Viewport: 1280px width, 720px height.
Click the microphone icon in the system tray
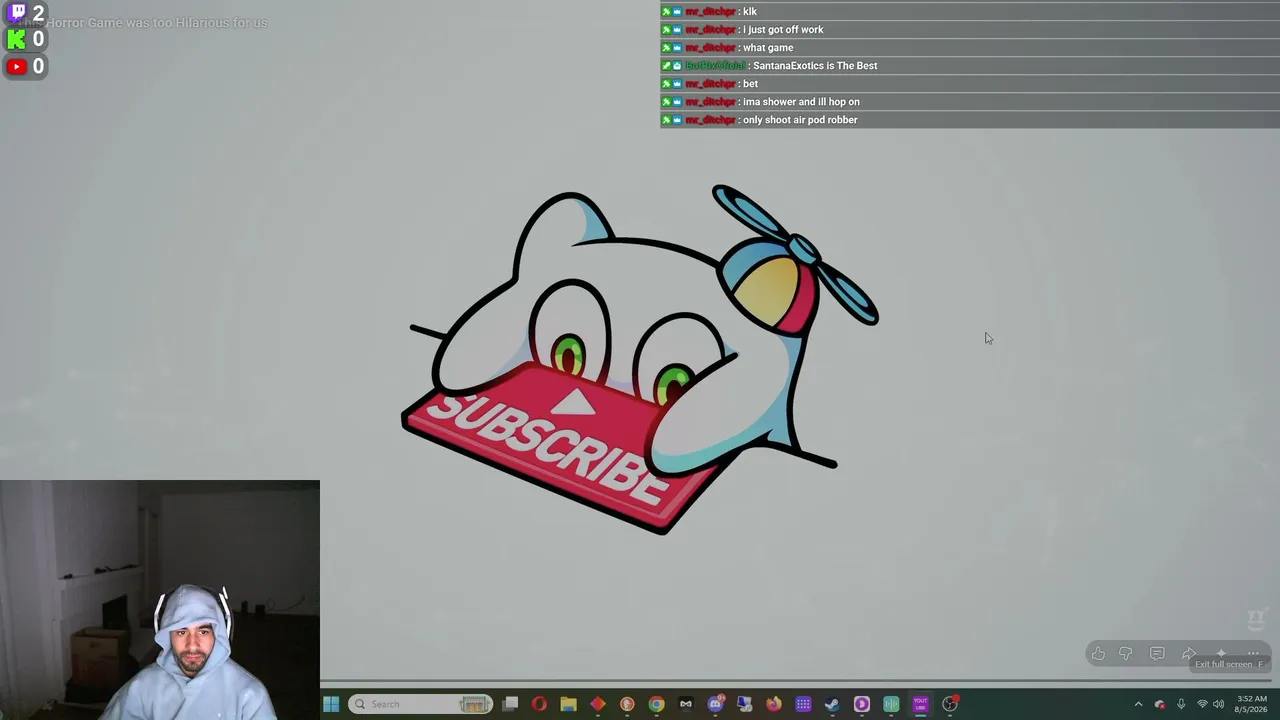(x=1181, y=704)
